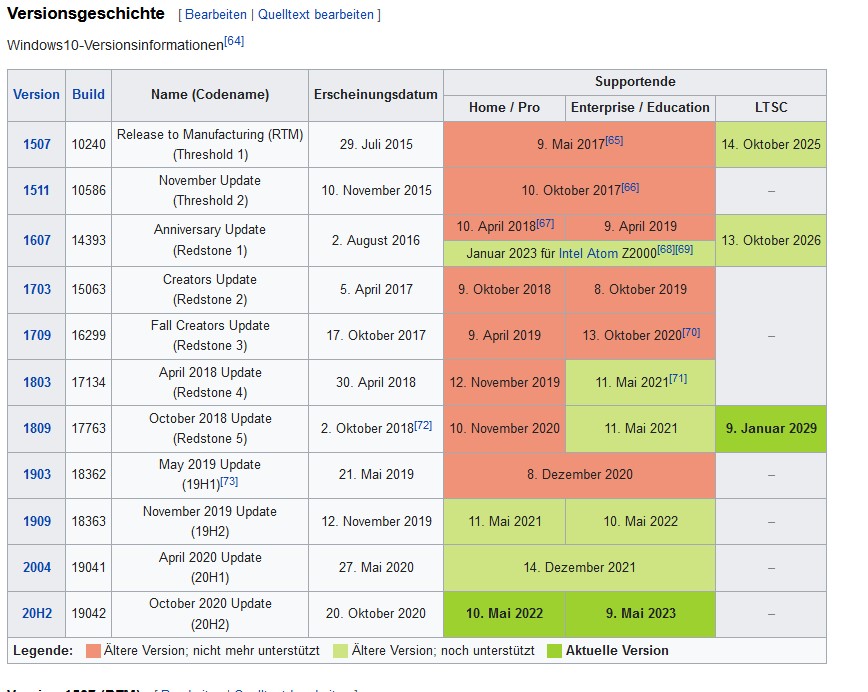Screen dimensions: 868x692
Task: Click the '20. Oktober 2020' release date
Action: pos(376,613)
